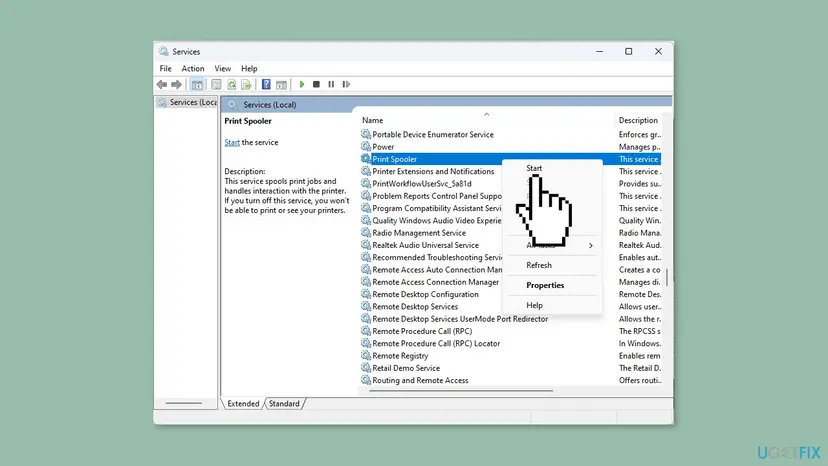Click the magnifier icon in Services (Local) header
The image size is (828, 466).
pyautogui.click(x=232, y=105)
